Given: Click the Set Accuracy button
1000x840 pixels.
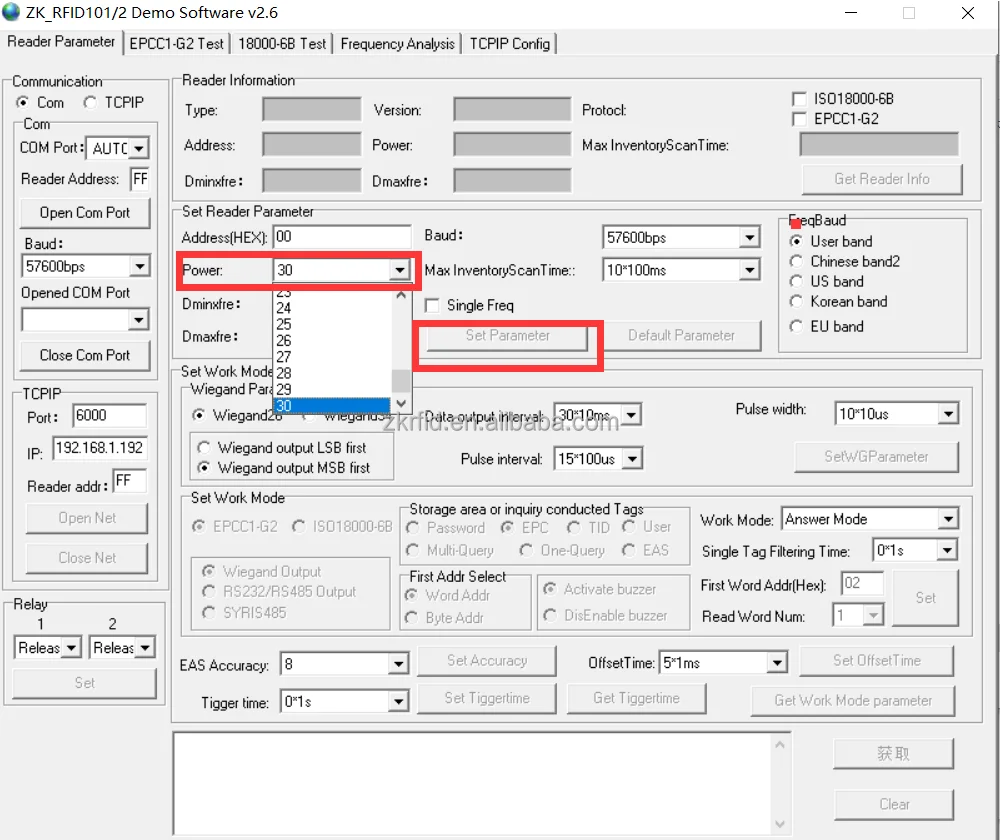Looking at the screenshot, I should point(487,661).
